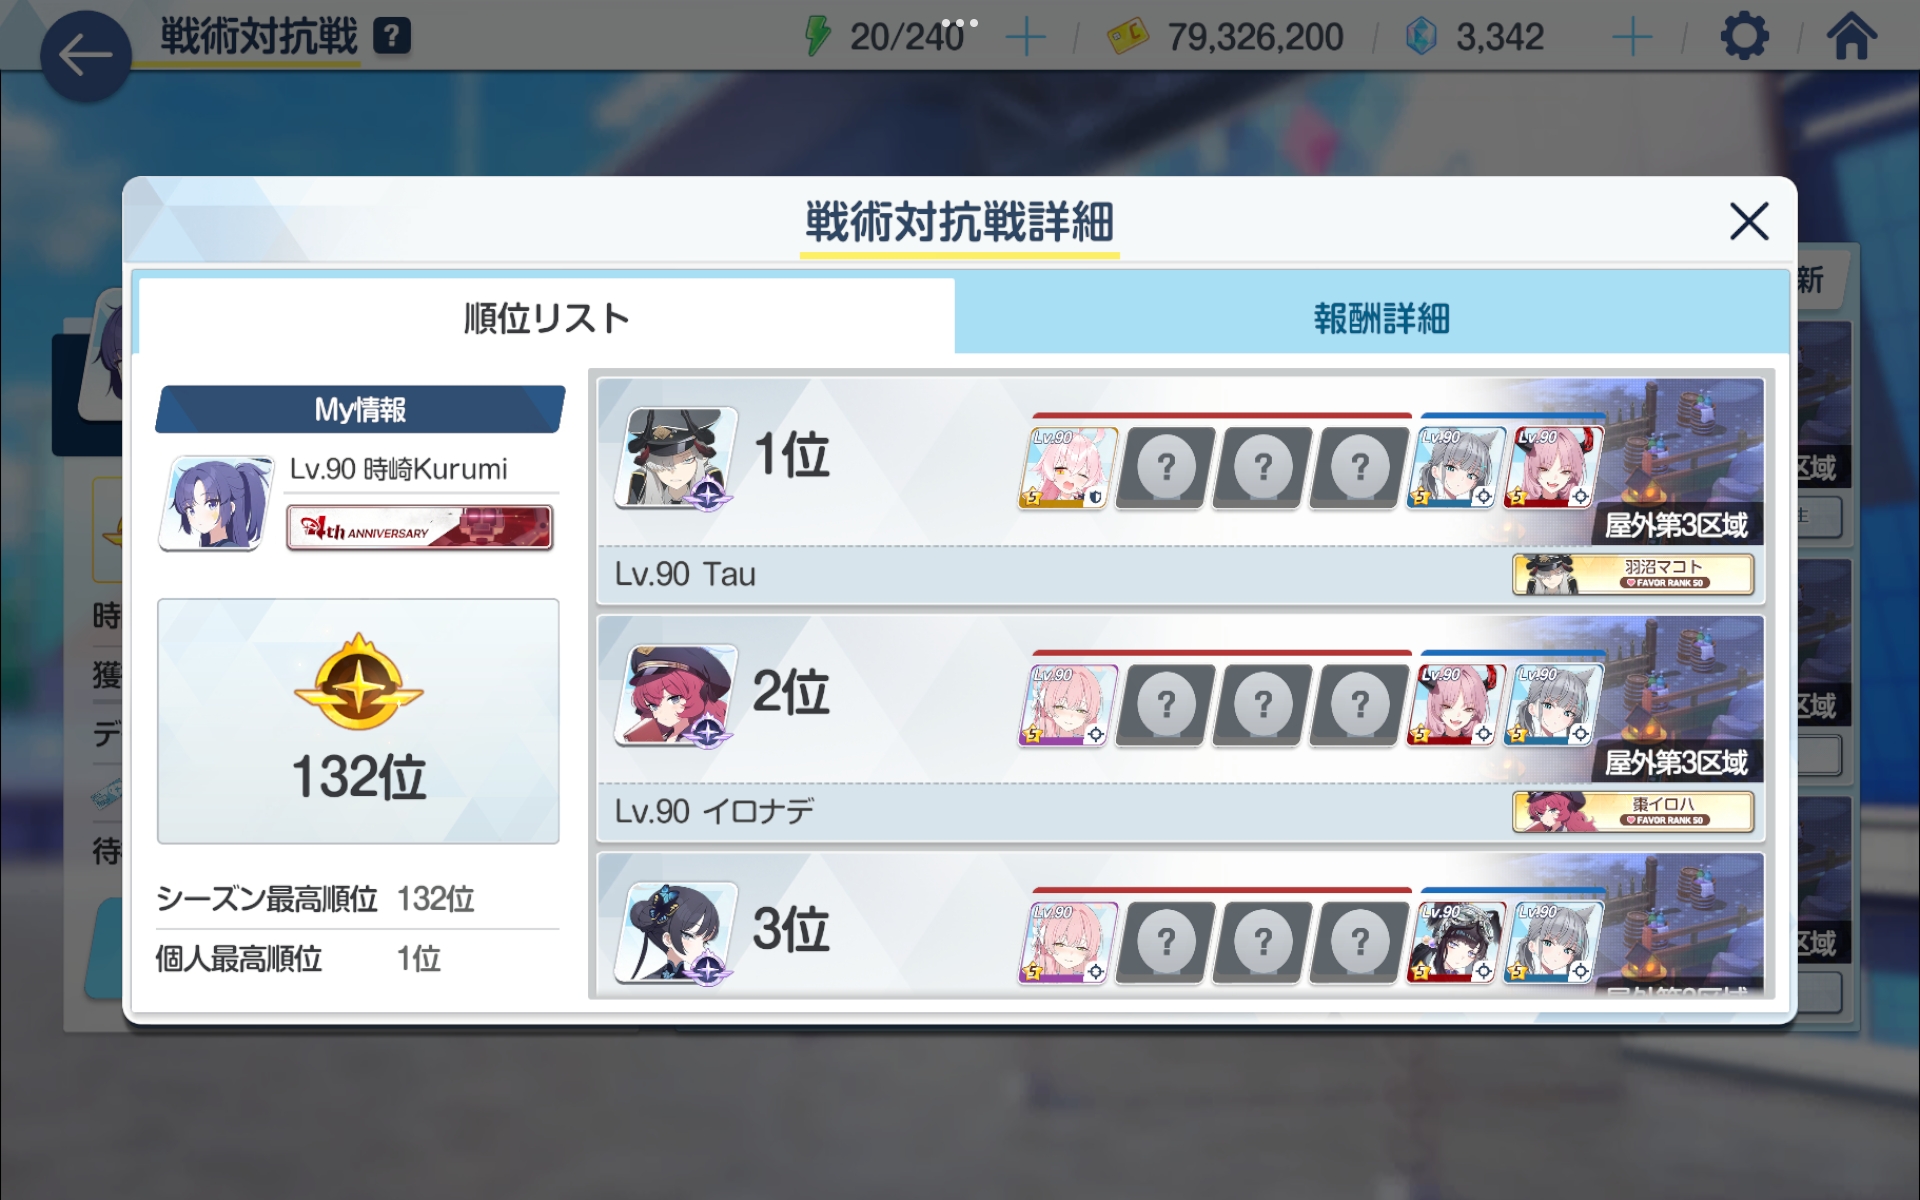1920x1200 pixels.
Task: Open 2位 player イロナデ's portrait
Action: pyautogui.click(x=677, y=695)
